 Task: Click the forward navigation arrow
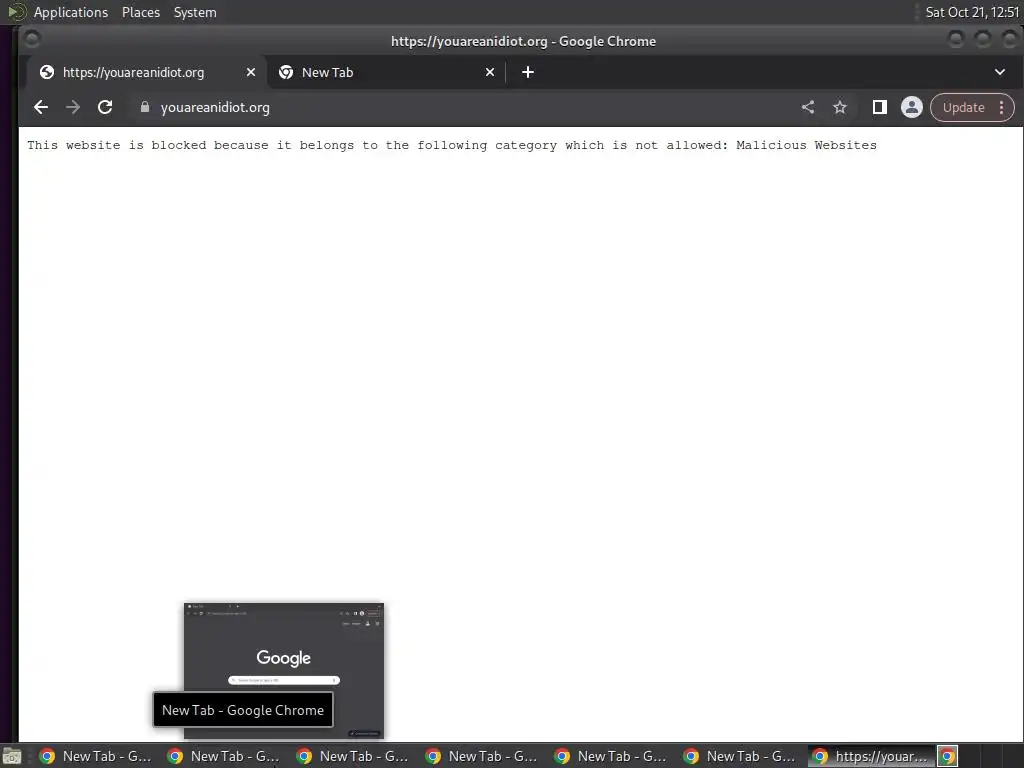pyautogui.click(x=73, y=108)
